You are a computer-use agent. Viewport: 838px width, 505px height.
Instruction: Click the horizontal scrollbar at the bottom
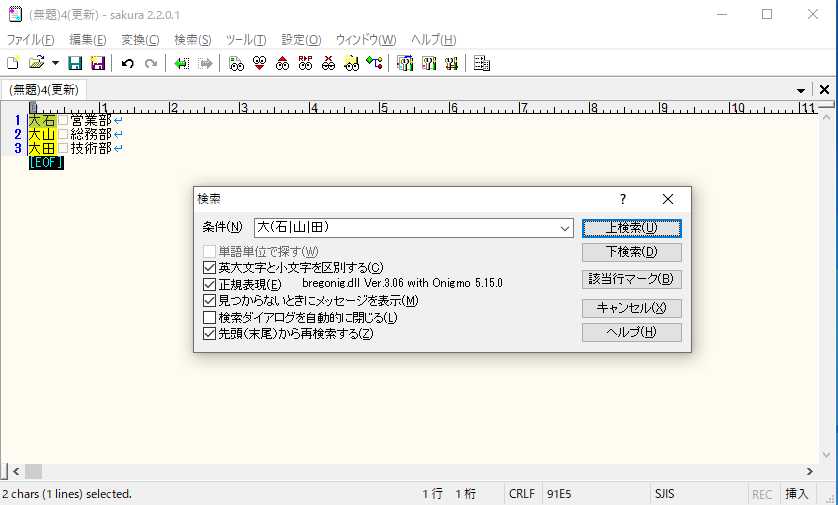tap(400, 471)
